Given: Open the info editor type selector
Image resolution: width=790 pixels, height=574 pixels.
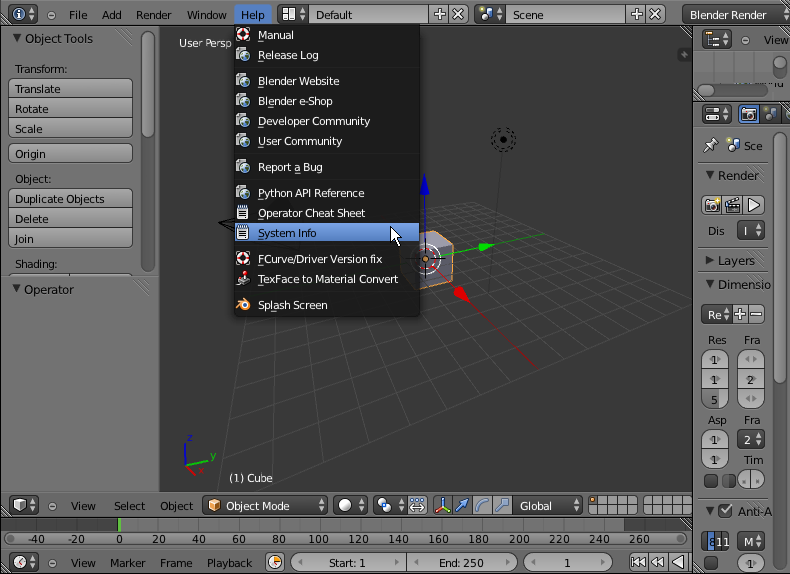Looking at the screenshot, I should point(23,14).
